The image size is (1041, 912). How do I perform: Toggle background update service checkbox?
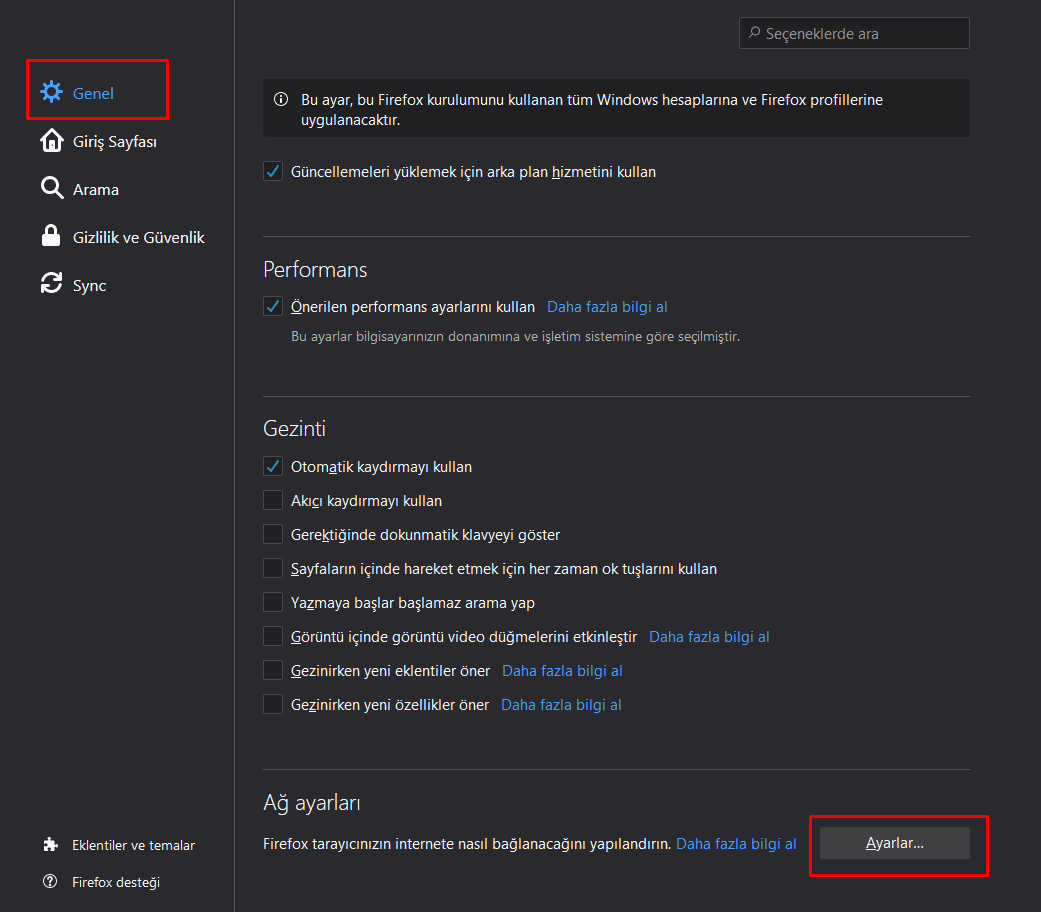click(x=273, y=172)
